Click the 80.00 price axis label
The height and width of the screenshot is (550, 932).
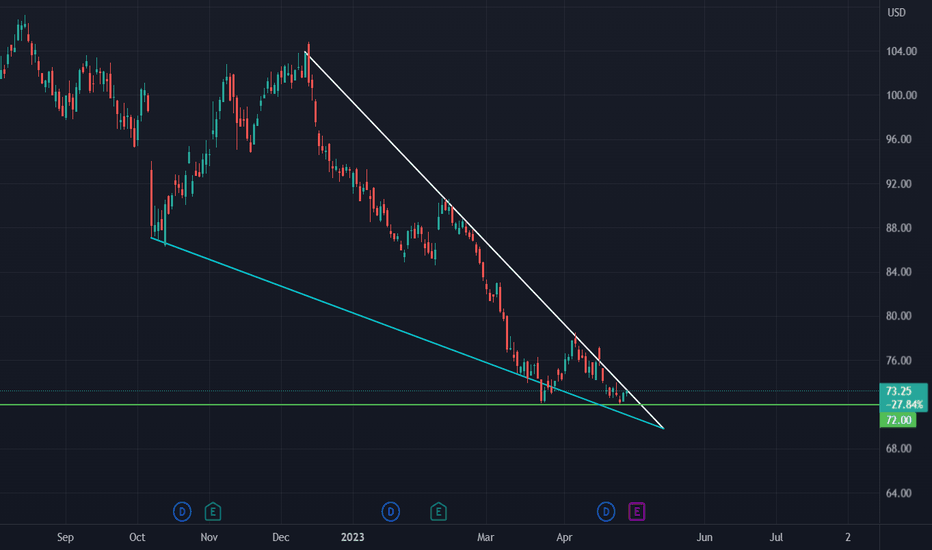pos(898,316)
